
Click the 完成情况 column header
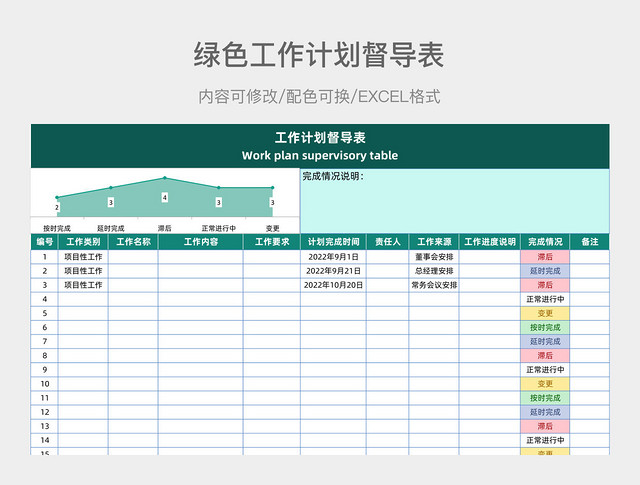click(x=545, y=242)
